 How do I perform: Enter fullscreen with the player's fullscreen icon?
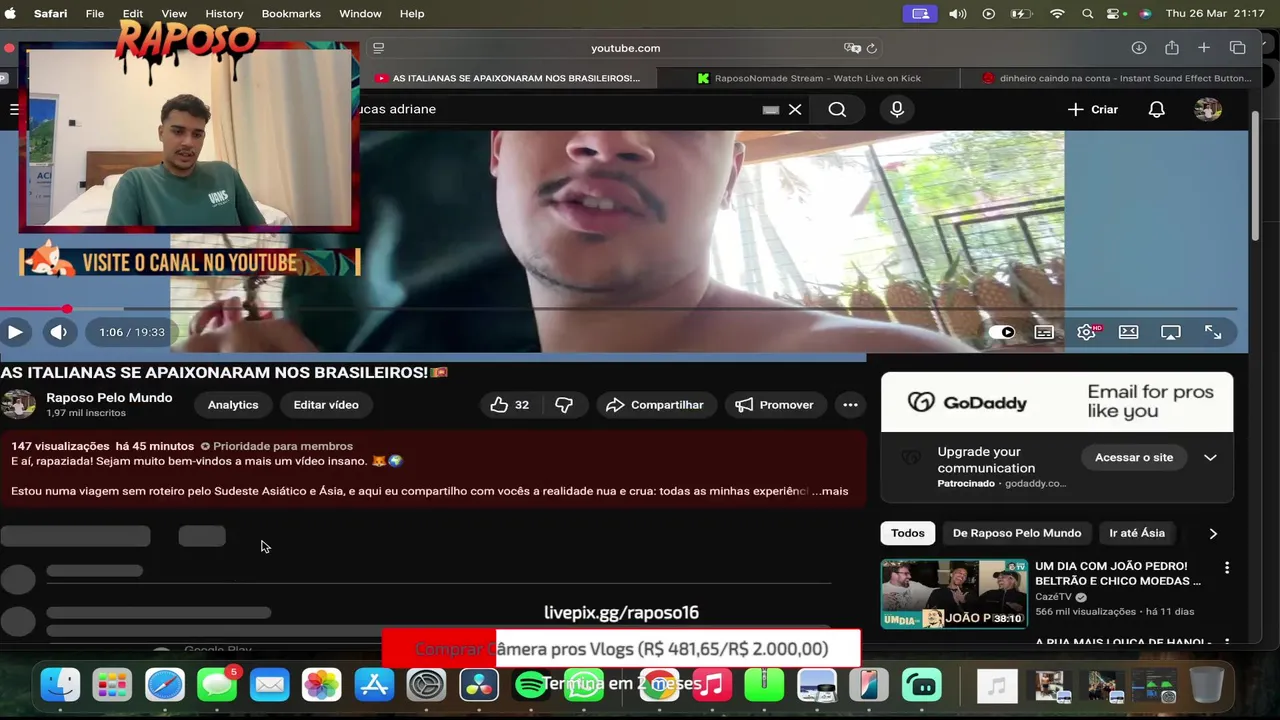(x=1213, y=332)
